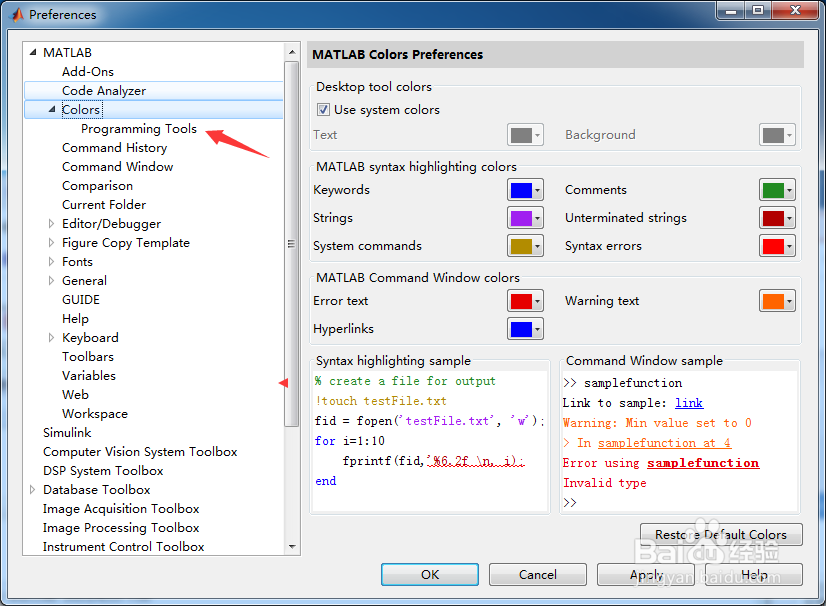
Task: Open the Hyperlinks color picker
Action: pyautogui.click(x=525, y=329)
